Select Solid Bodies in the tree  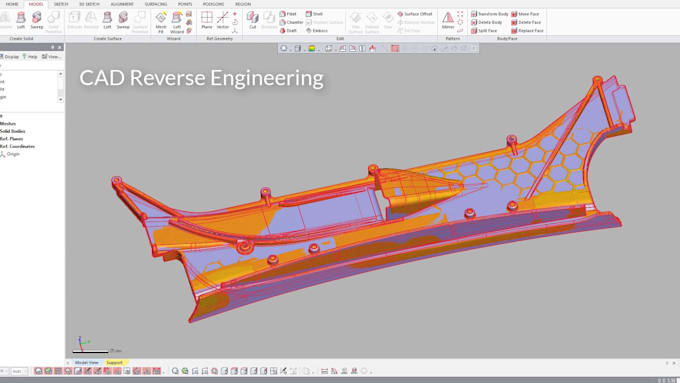[13, 131]
